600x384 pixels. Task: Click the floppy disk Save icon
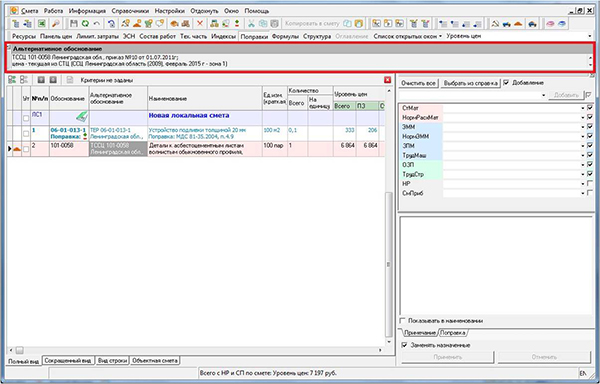(73, 24)
